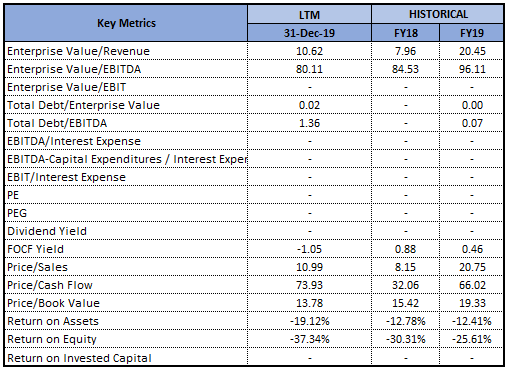508x370 pixels.
Task: Select the Key Metrics header cell
Action: point(126,23)
